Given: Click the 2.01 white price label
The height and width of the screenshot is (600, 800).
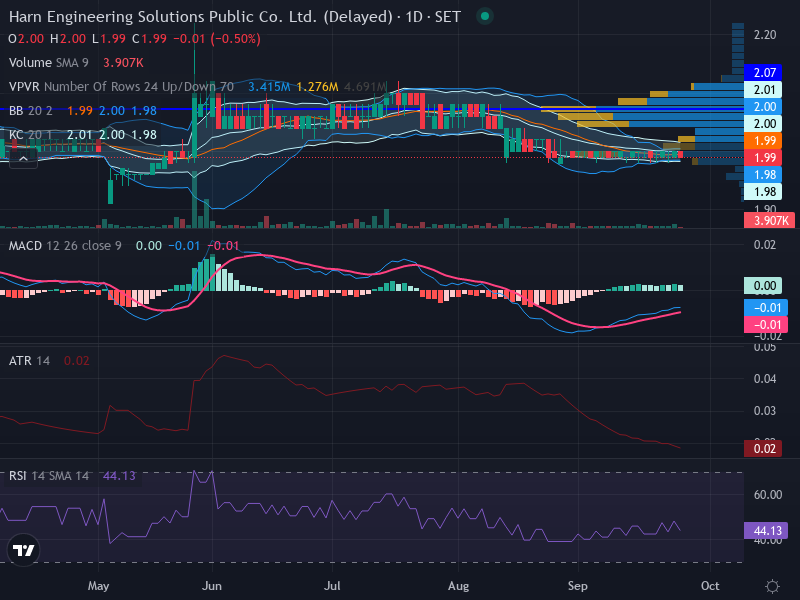Looking at the screenshot, I should point(763,90).
